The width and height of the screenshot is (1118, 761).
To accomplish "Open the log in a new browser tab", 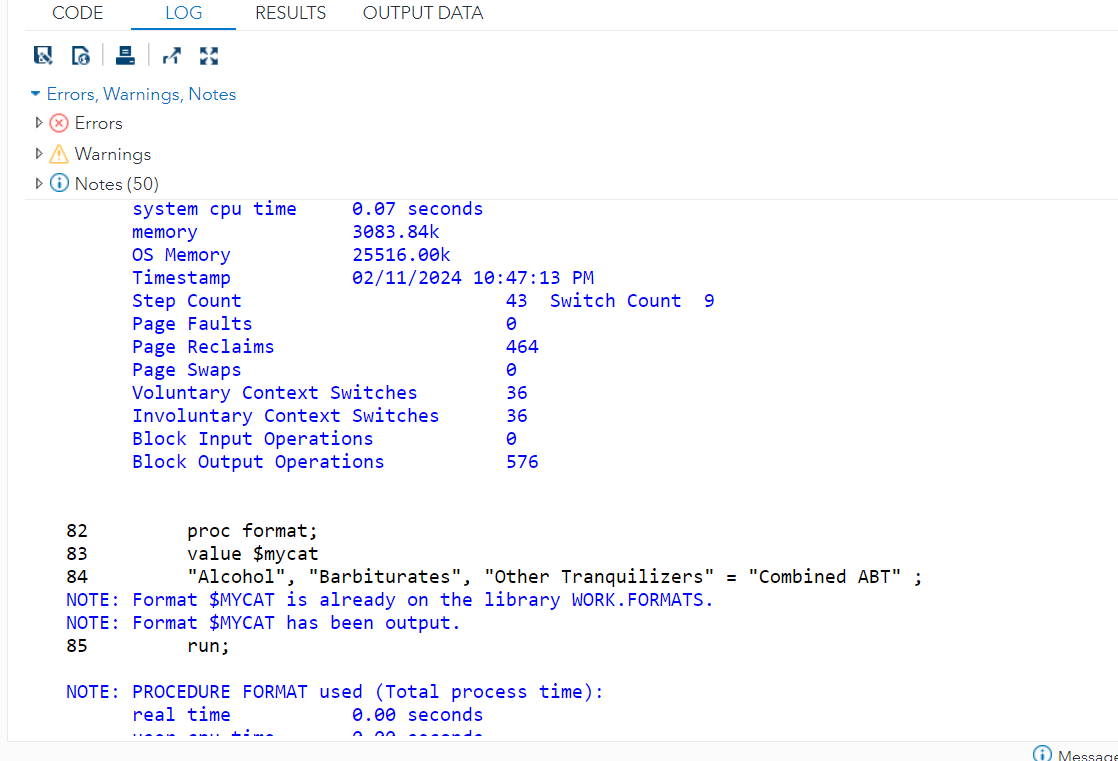I will (x=171, y=55).
